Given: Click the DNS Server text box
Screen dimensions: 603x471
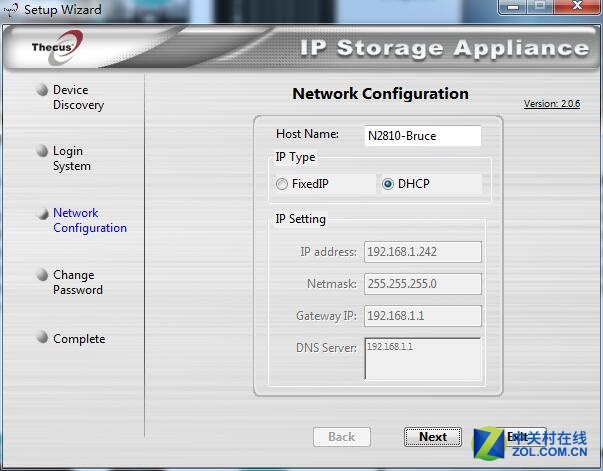Looking at the screenshot, I should pyautogui.click(x=423, y=358).
